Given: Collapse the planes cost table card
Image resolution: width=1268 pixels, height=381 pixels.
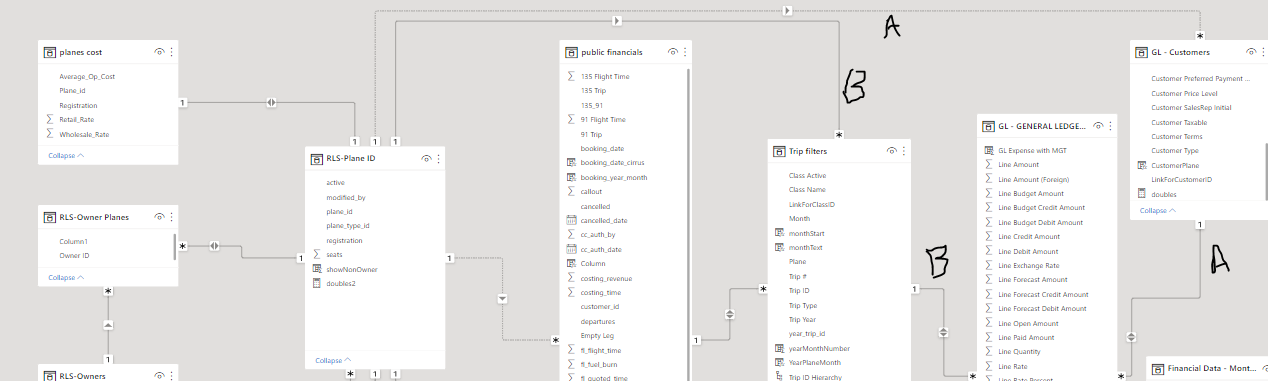Looking at the screenshot, I should click(66, 155).
